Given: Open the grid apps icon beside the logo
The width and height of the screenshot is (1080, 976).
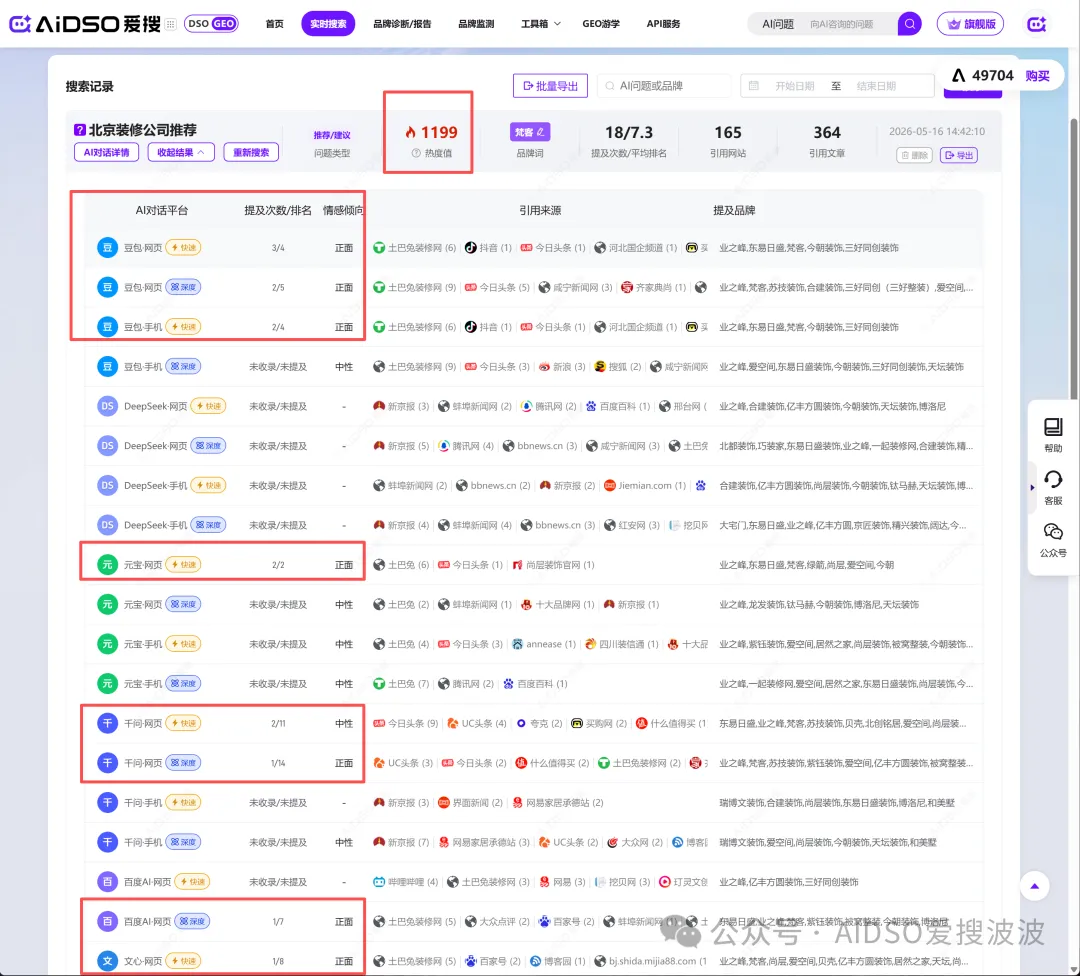Looking at the screenshot, I should click(x=171, y=24).
